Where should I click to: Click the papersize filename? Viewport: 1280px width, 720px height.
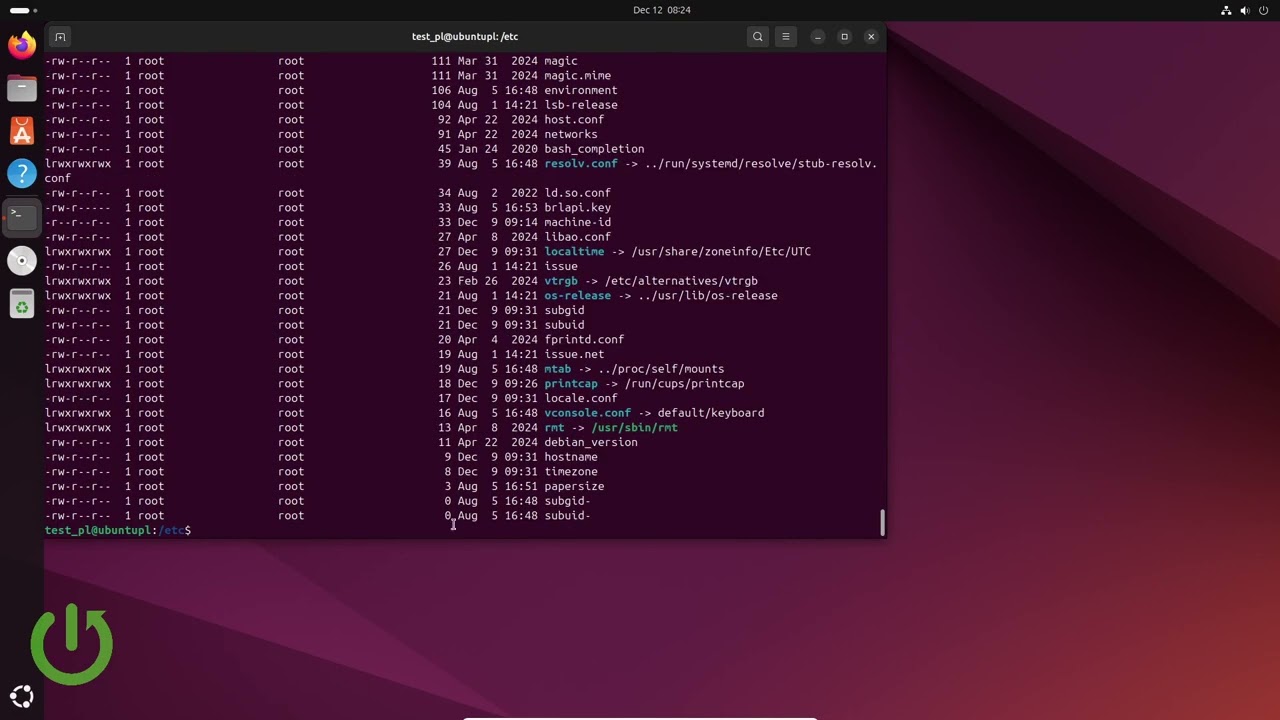click(x=574, y=486)
